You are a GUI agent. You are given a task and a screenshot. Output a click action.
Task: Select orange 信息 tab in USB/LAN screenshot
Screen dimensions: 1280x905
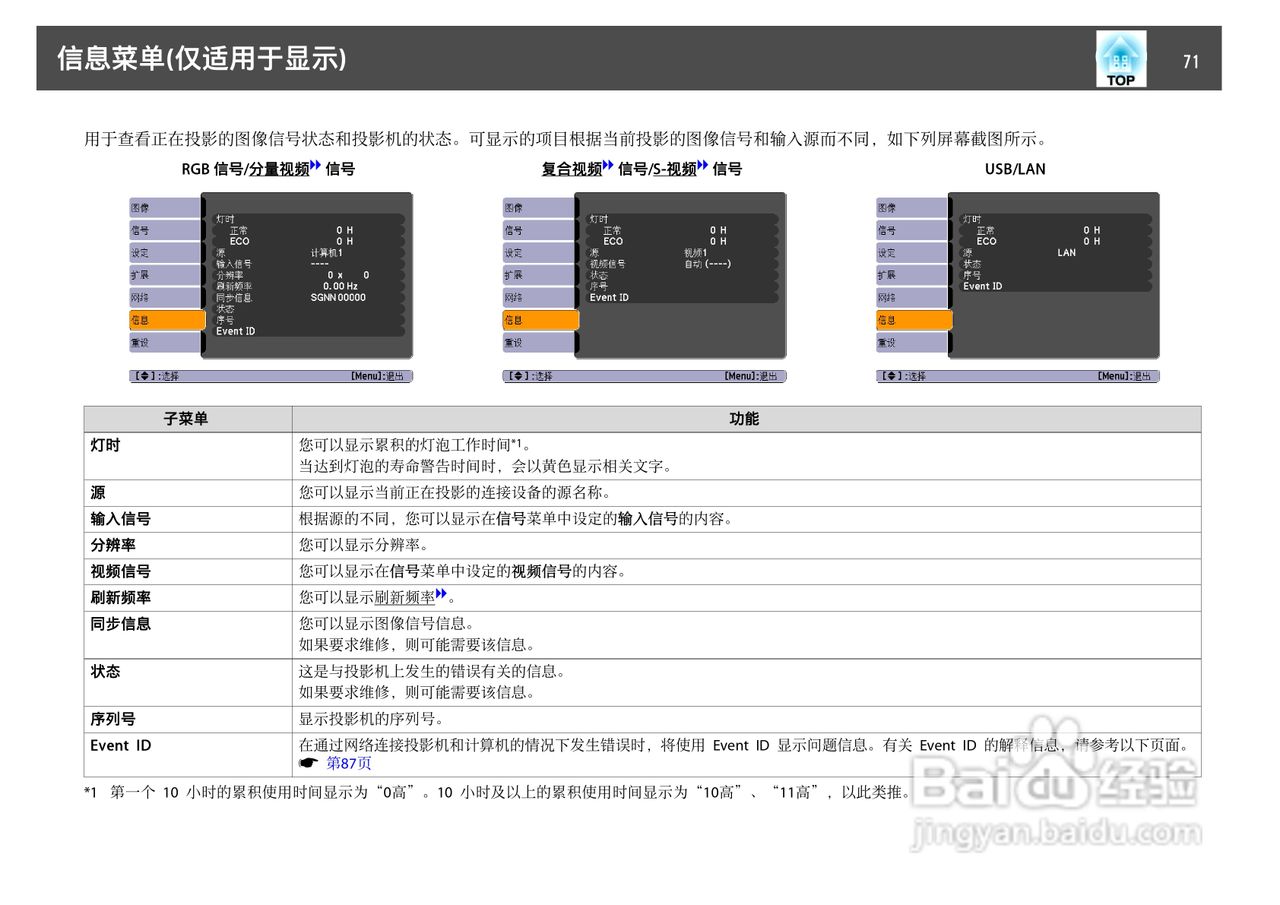914,320
